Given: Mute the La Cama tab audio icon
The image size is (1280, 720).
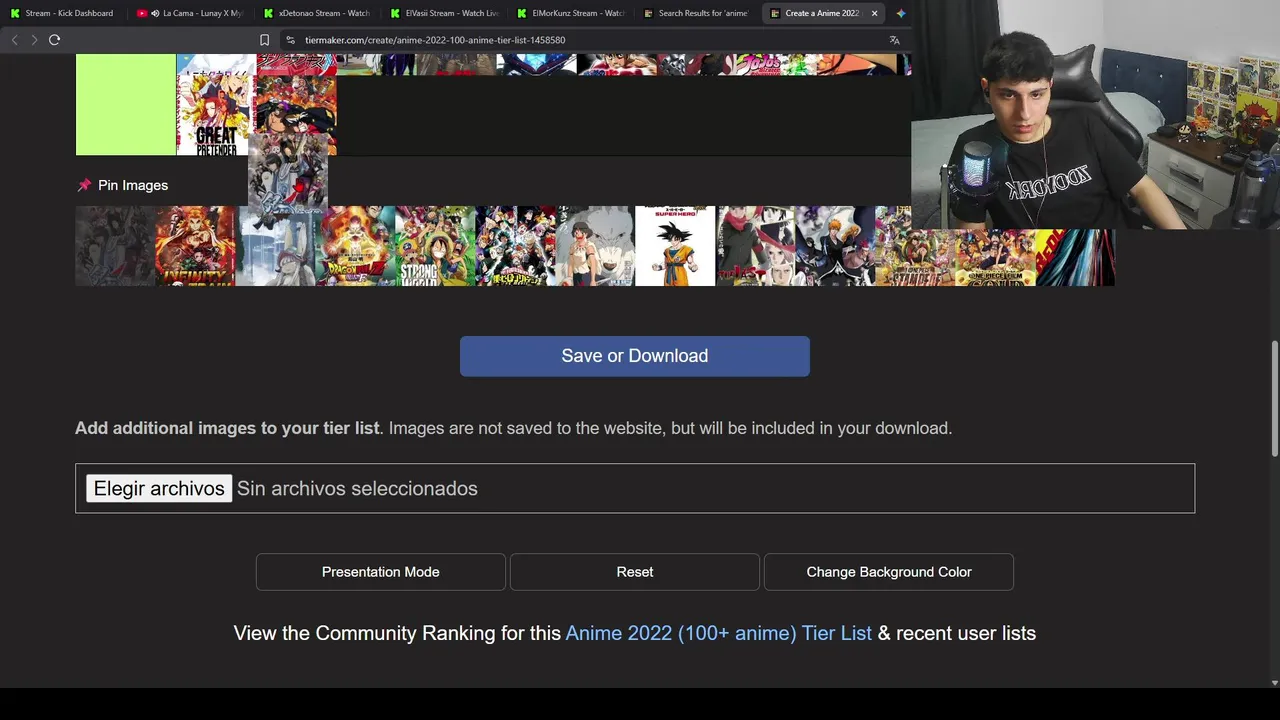Looking at the screenshot, I should click(x=155, y=13).
